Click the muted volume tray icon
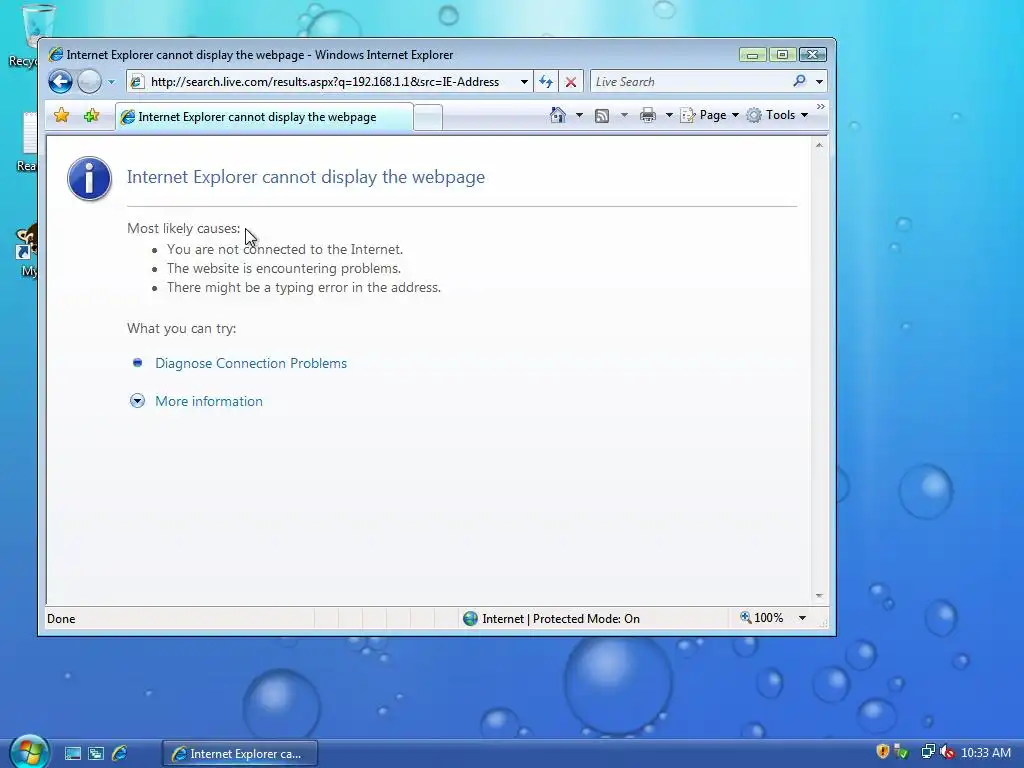 click(x=947, y=752)
